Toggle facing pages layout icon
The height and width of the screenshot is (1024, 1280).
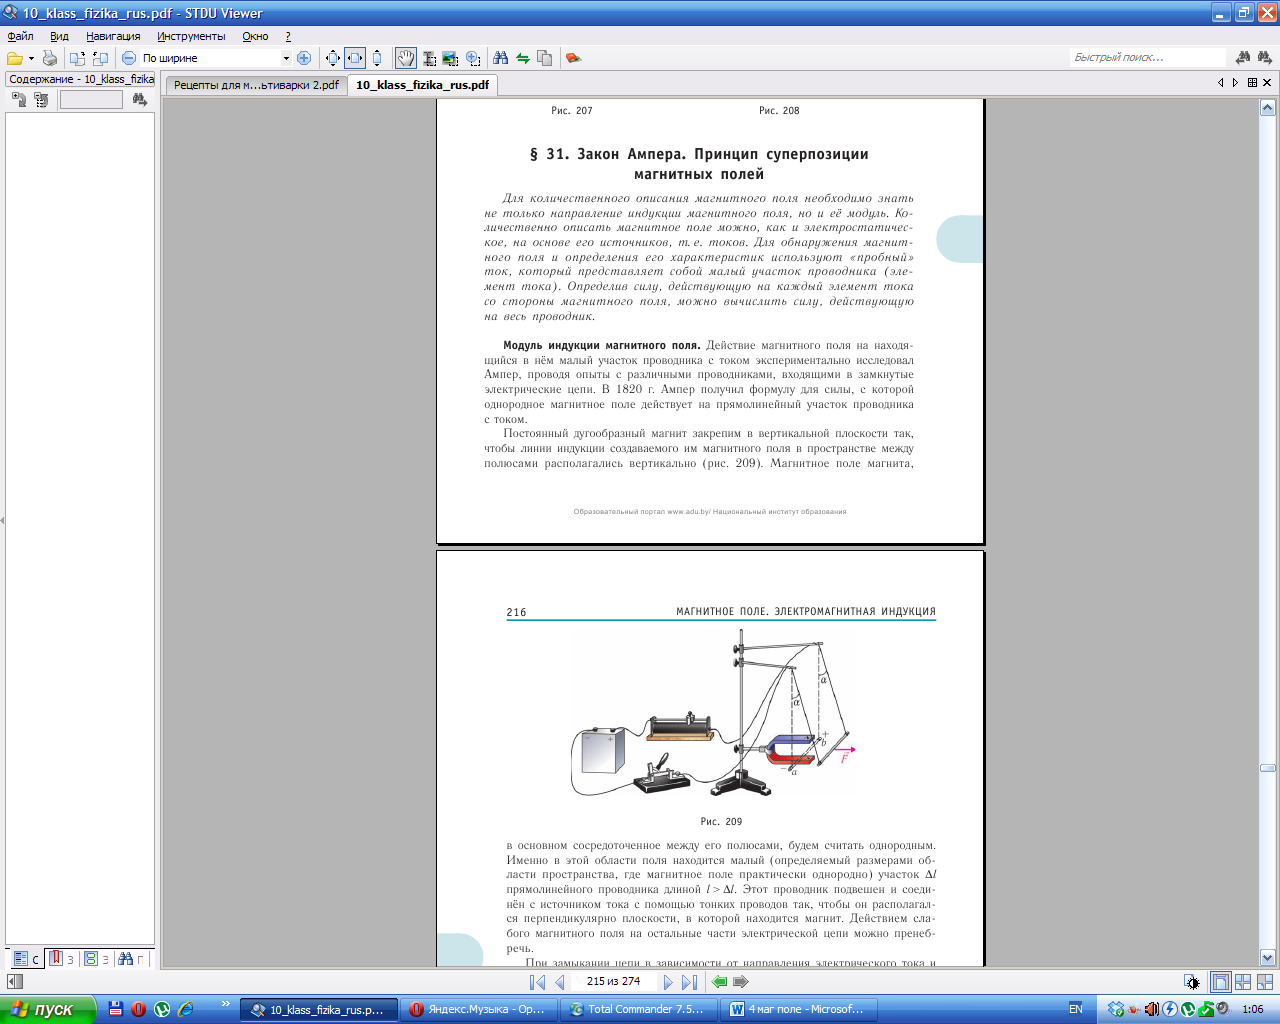pos(1243,982)
